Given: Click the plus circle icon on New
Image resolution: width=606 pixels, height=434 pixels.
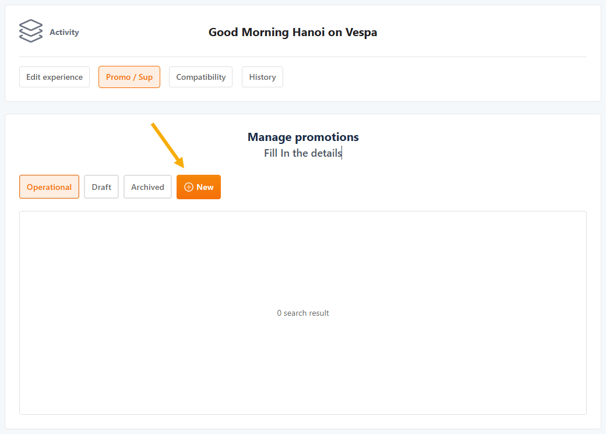Looking at the screenshot, I should pyautogui.click(x=189, y=187).
